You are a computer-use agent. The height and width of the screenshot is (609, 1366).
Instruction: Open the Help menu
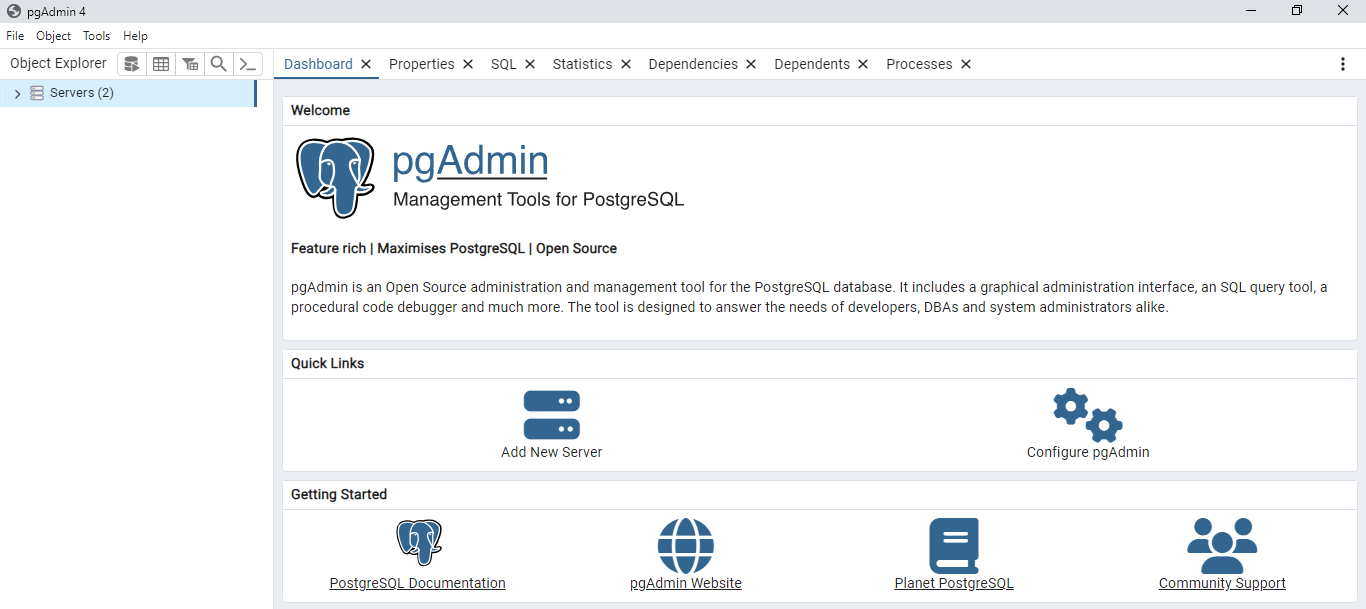(135, 36)
